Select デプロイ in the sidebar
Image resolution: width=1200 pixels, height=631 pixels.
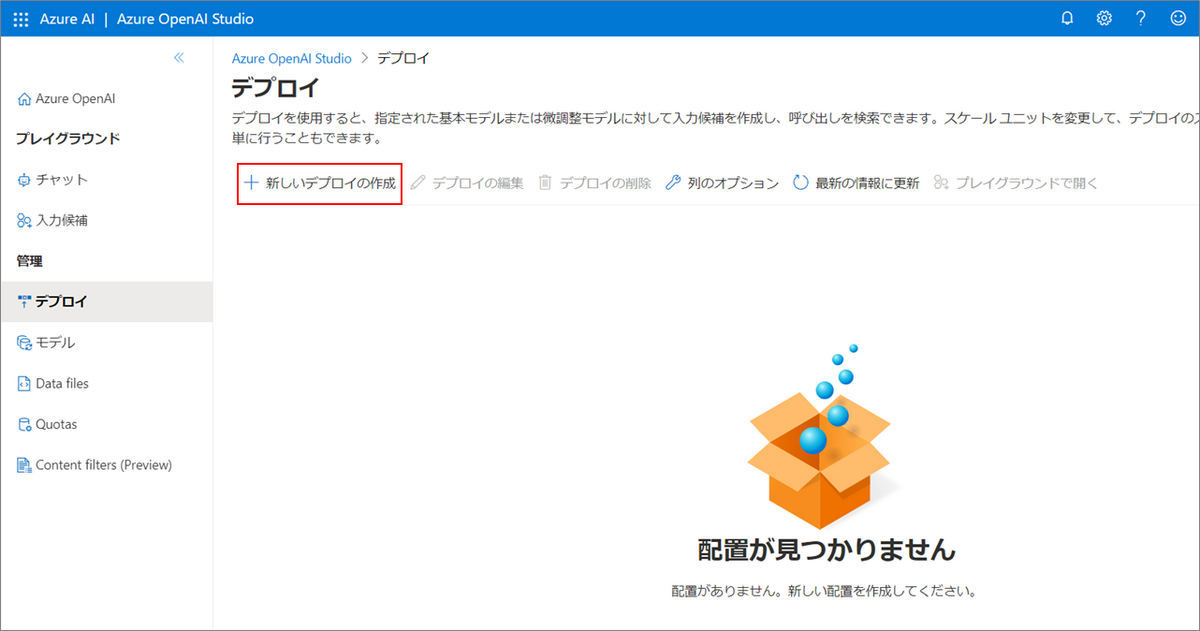106,301
